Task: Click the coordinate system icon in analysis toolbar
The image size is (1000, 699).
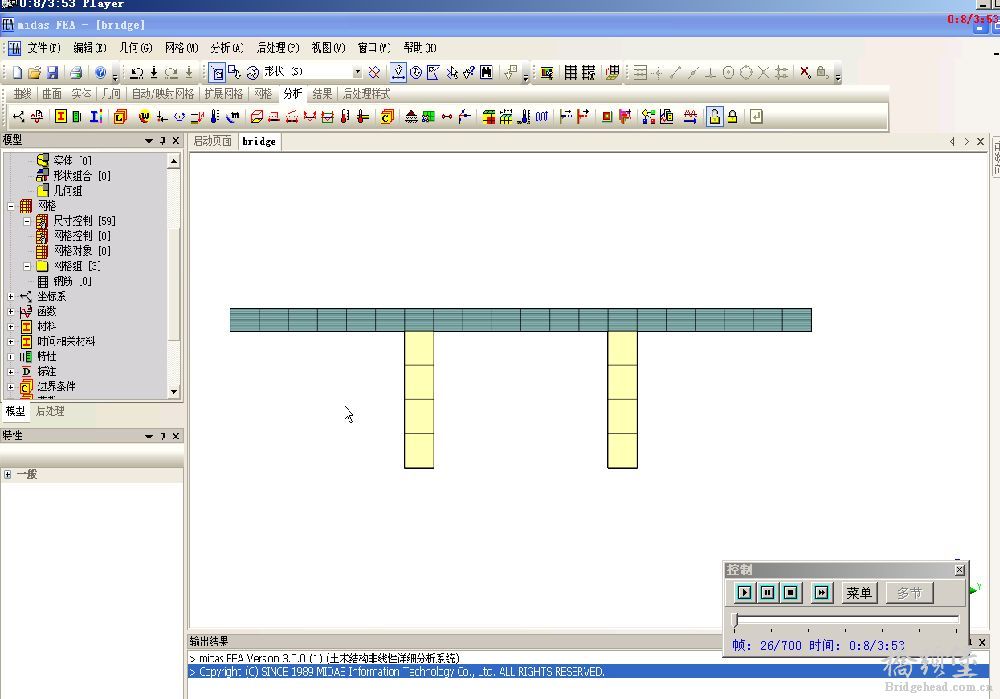Action: click(x=18, y=116)
